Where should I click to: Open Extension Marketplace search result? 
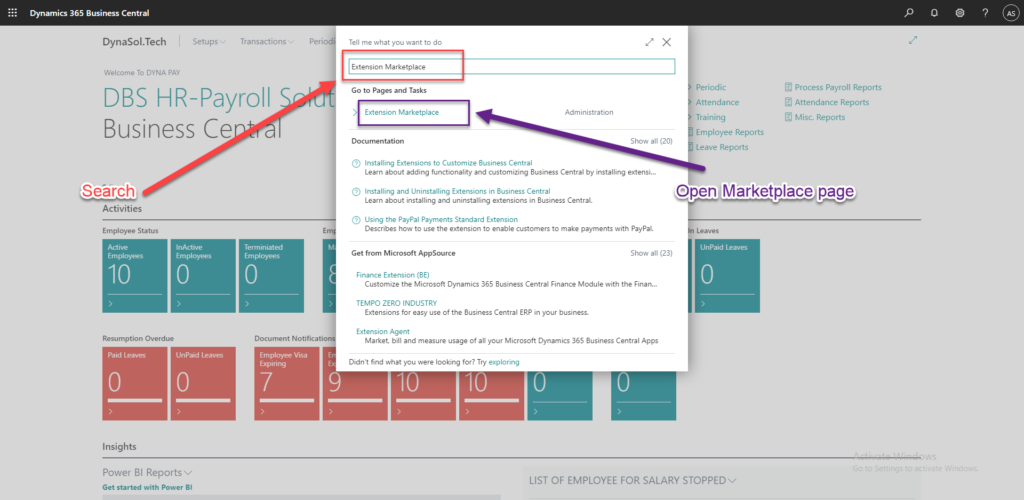(x=401, y=112)
